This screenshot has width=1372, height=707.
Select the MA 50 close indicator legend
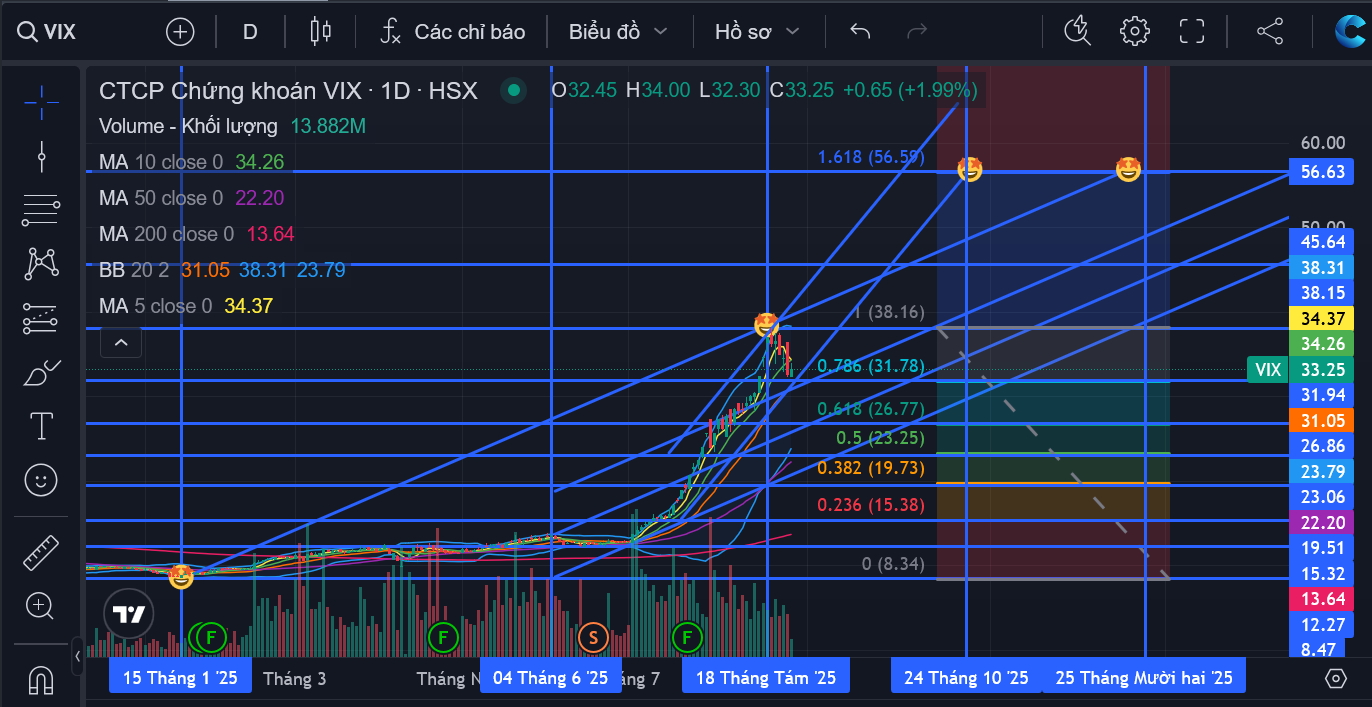[191, 198]
